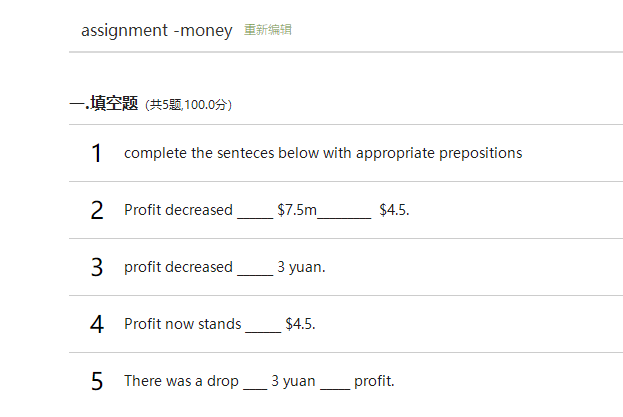Screen dimensions: 623x417
Task: Select question number 3
Action: (96, 267)
